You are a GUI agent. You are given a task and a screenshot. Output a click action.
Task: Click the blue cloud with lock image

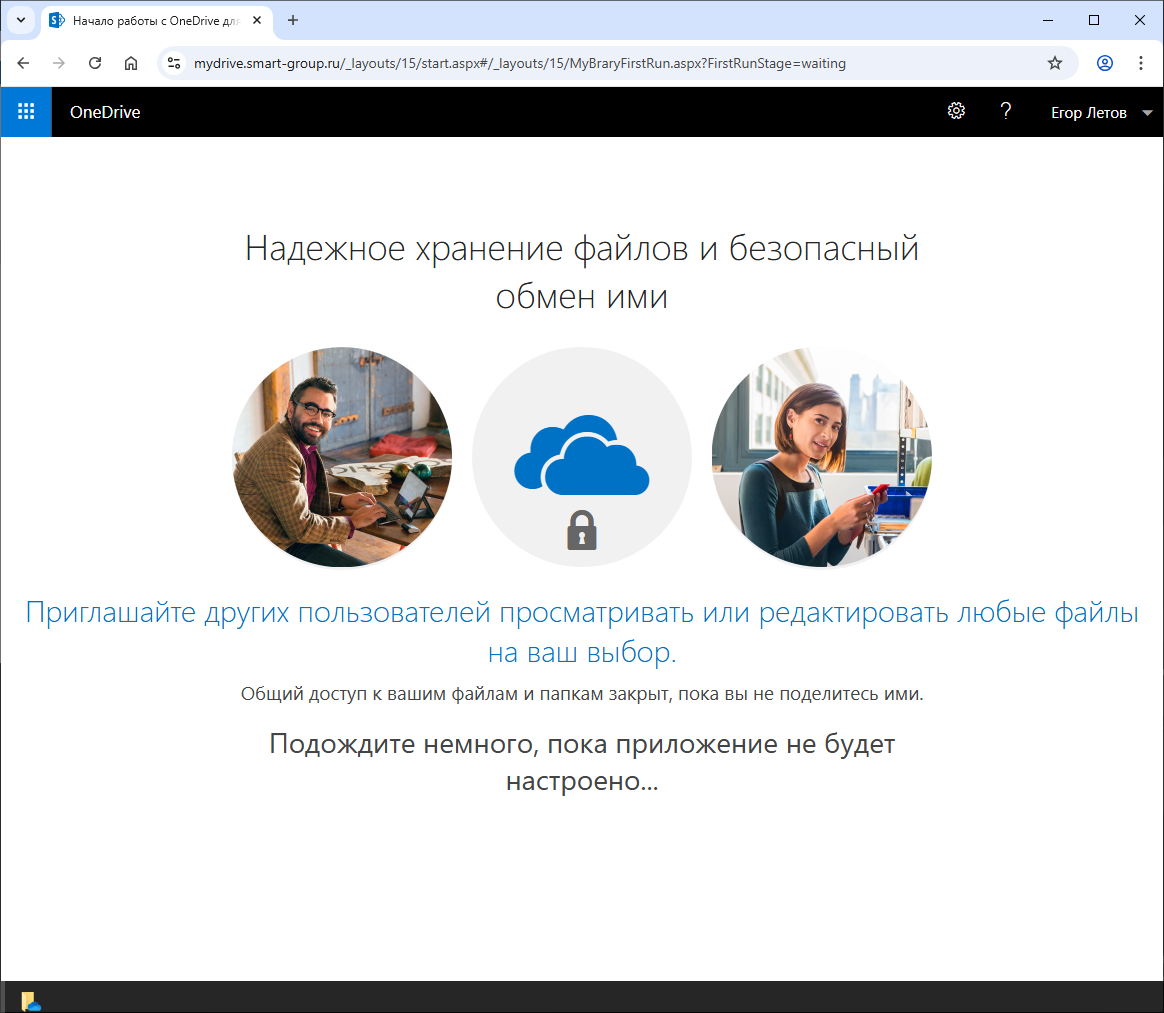[581, 458]
